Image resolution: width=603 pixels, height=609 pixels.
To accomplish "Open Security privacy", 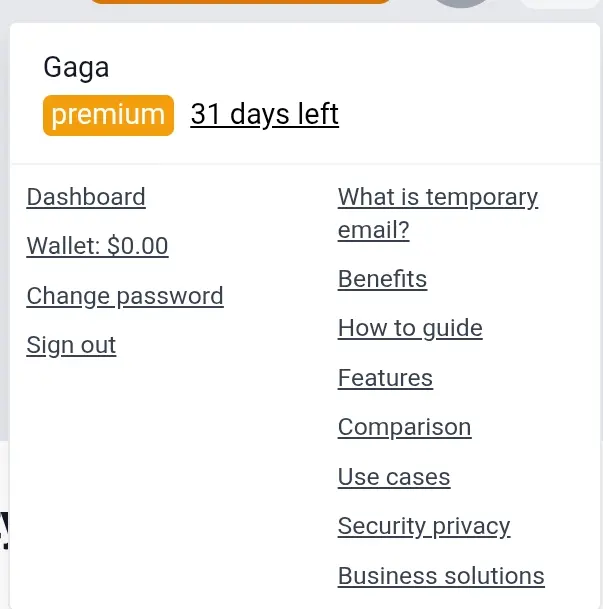I will click(x=424, y=527).
